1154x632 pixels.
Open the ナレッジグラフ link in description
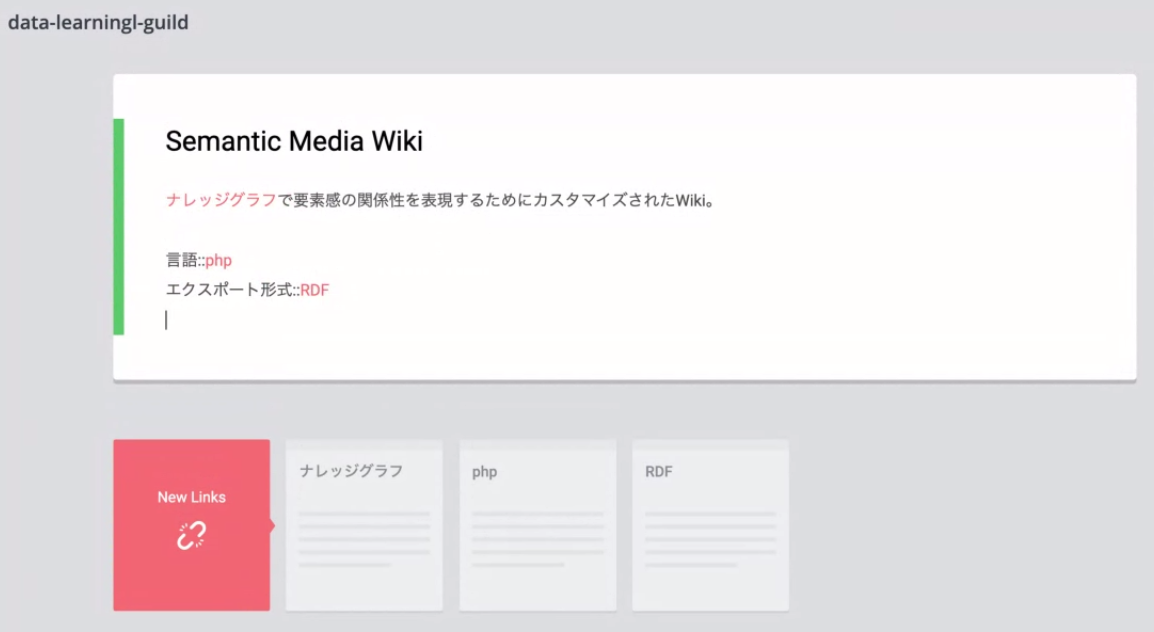click(x=221, y=200)
